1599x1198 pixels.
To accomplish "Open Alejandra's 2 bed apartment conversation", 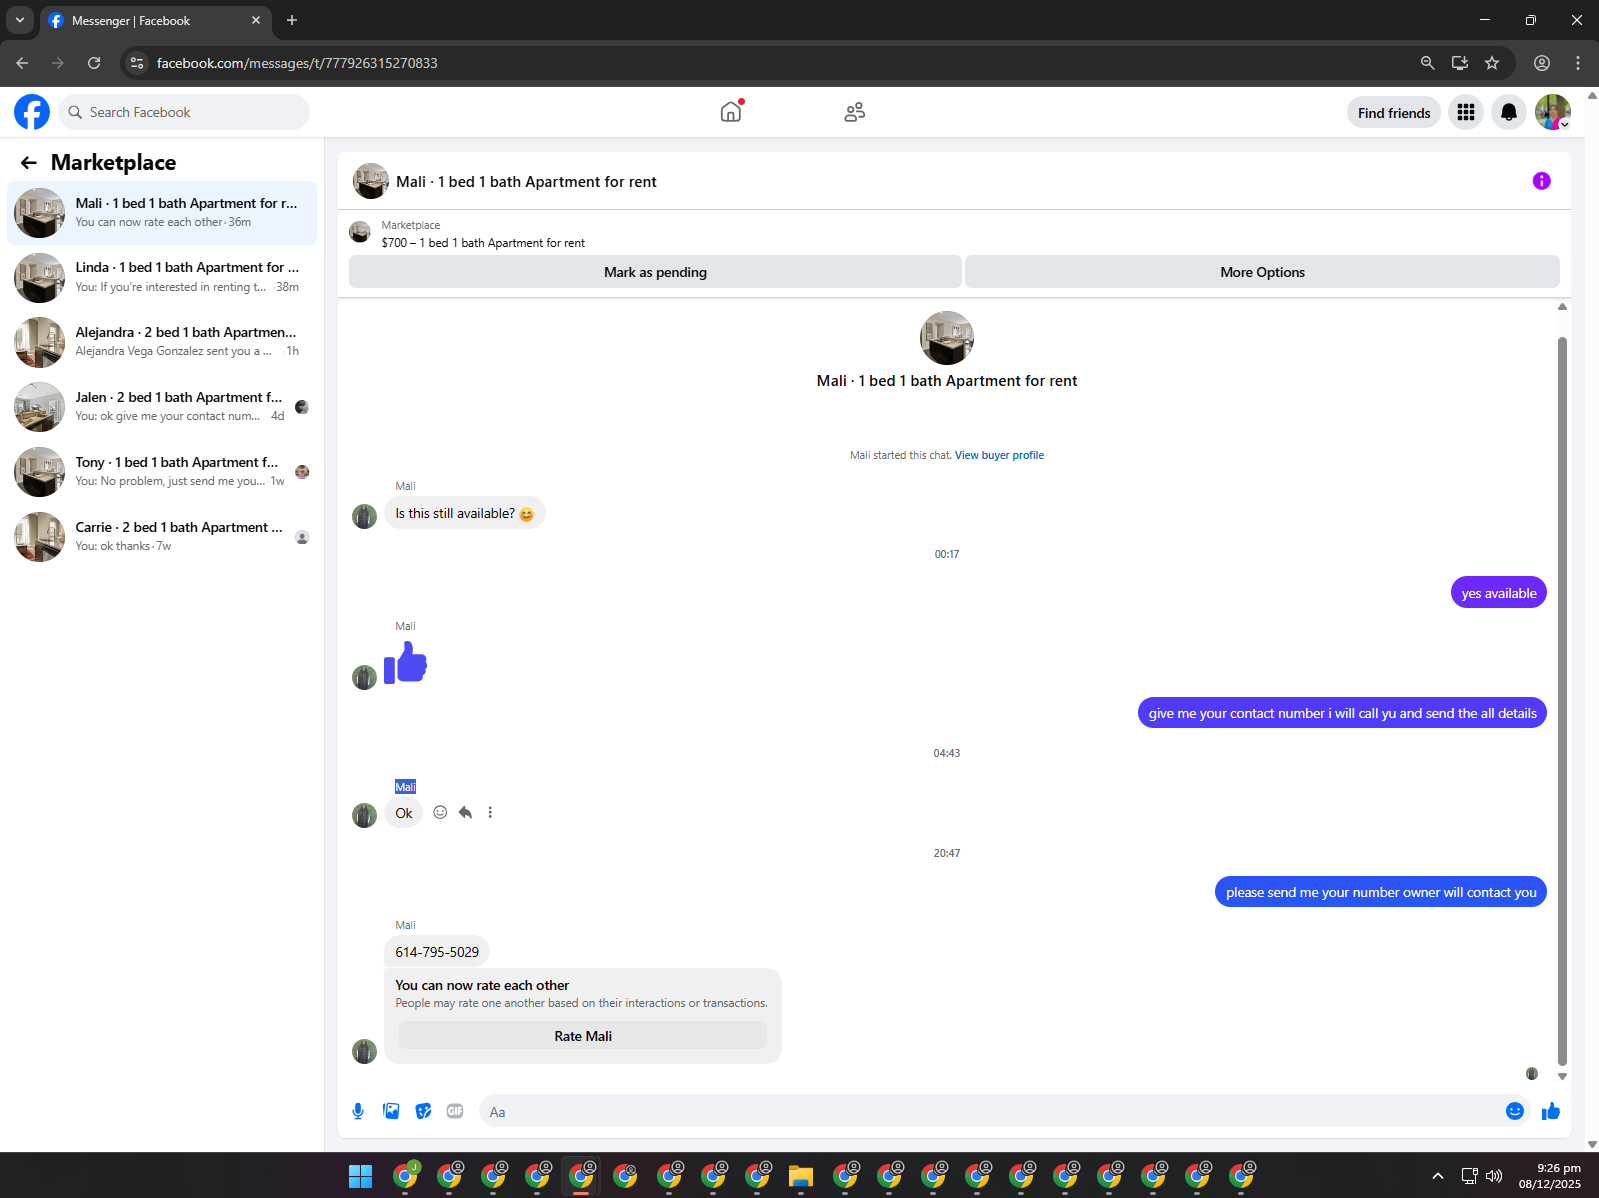I will point(162,342).
